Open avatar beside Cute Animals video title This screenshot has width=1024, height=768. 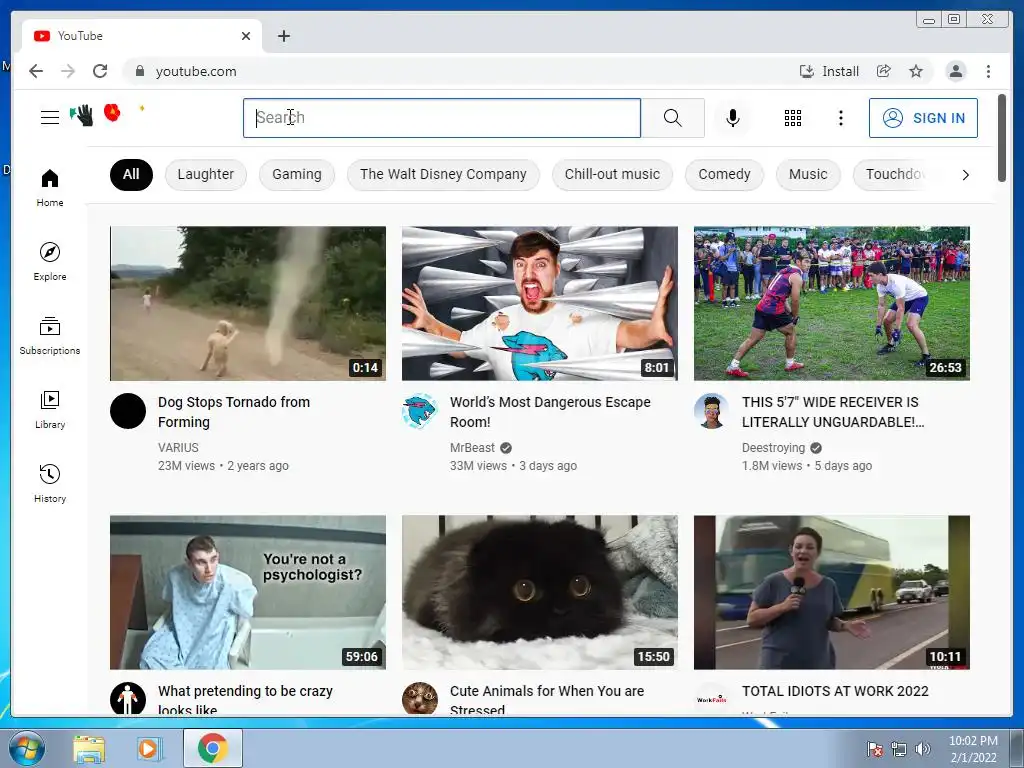click(x=419, y=698)
